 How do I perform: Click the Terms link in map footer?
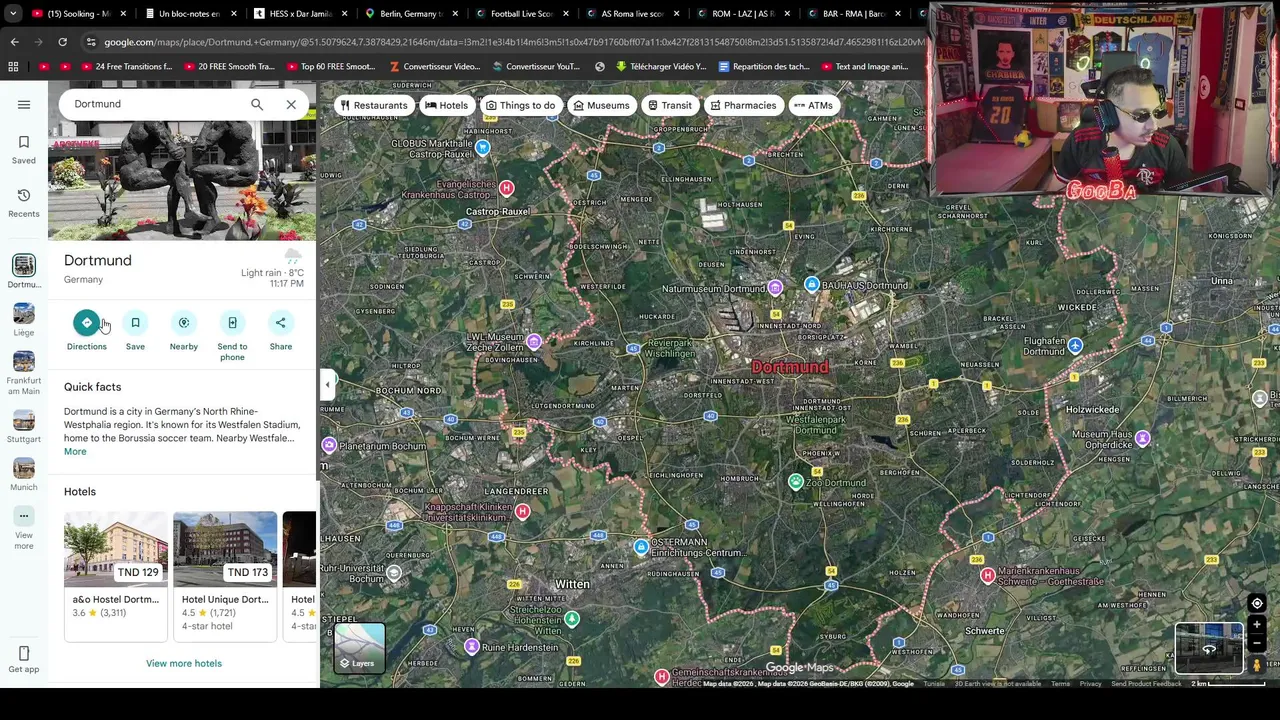(1060, 684)
